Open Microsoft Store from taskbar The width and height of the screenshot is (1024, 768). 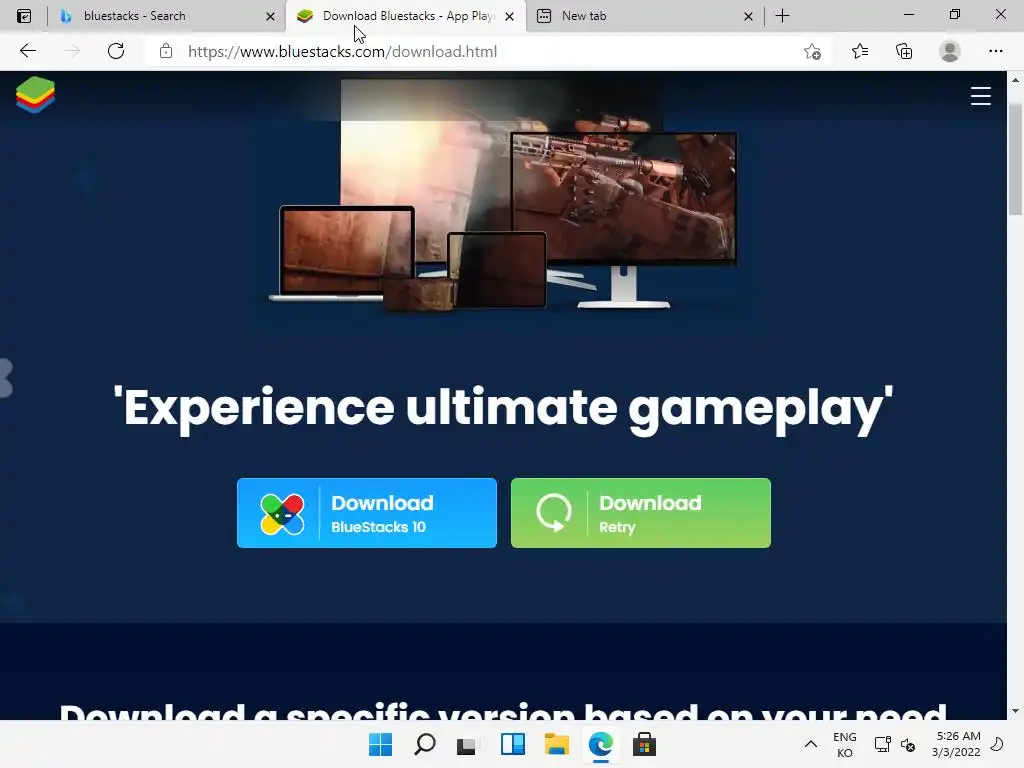(644, 744)
